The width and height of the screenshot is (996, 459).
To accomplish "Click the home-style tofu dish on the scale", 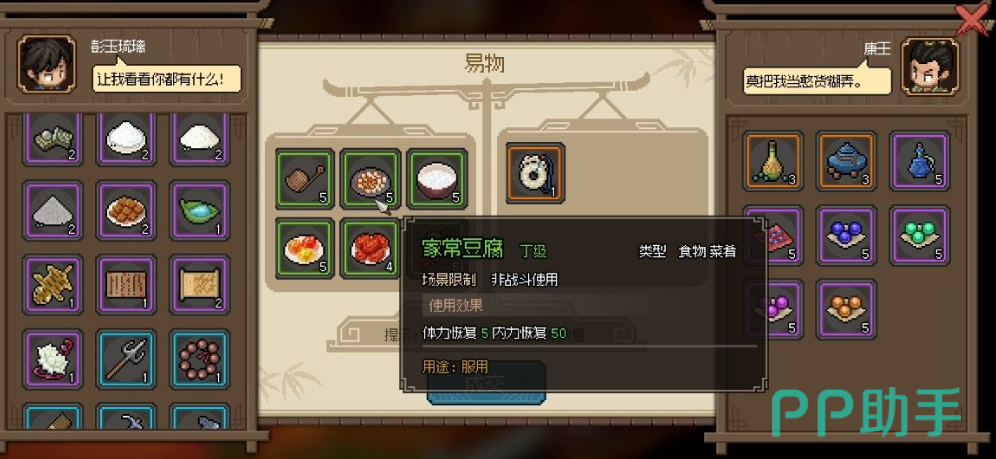I will click(370, 178).
